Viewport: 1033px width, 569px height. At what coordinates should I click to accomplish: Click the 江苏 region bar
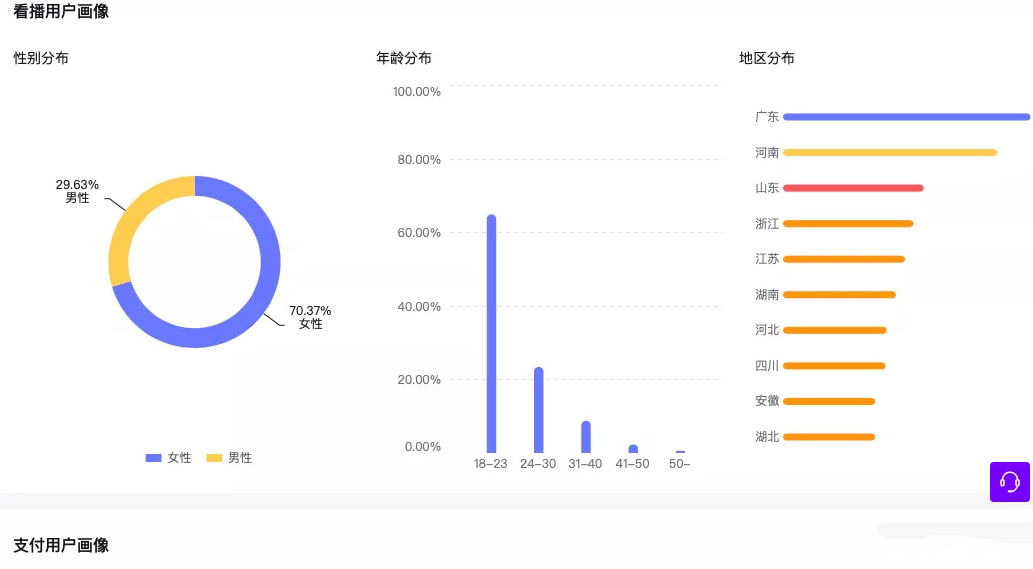point(844,259)
